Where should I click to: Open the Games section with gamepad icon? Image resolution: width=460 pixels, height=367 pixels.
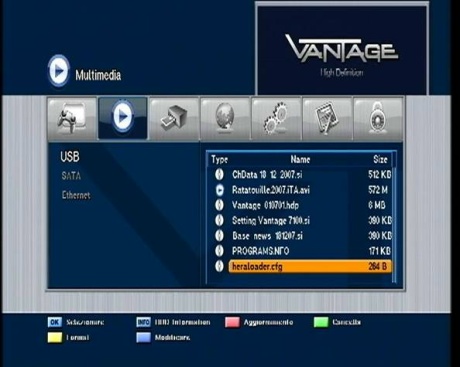pos(72,119)
